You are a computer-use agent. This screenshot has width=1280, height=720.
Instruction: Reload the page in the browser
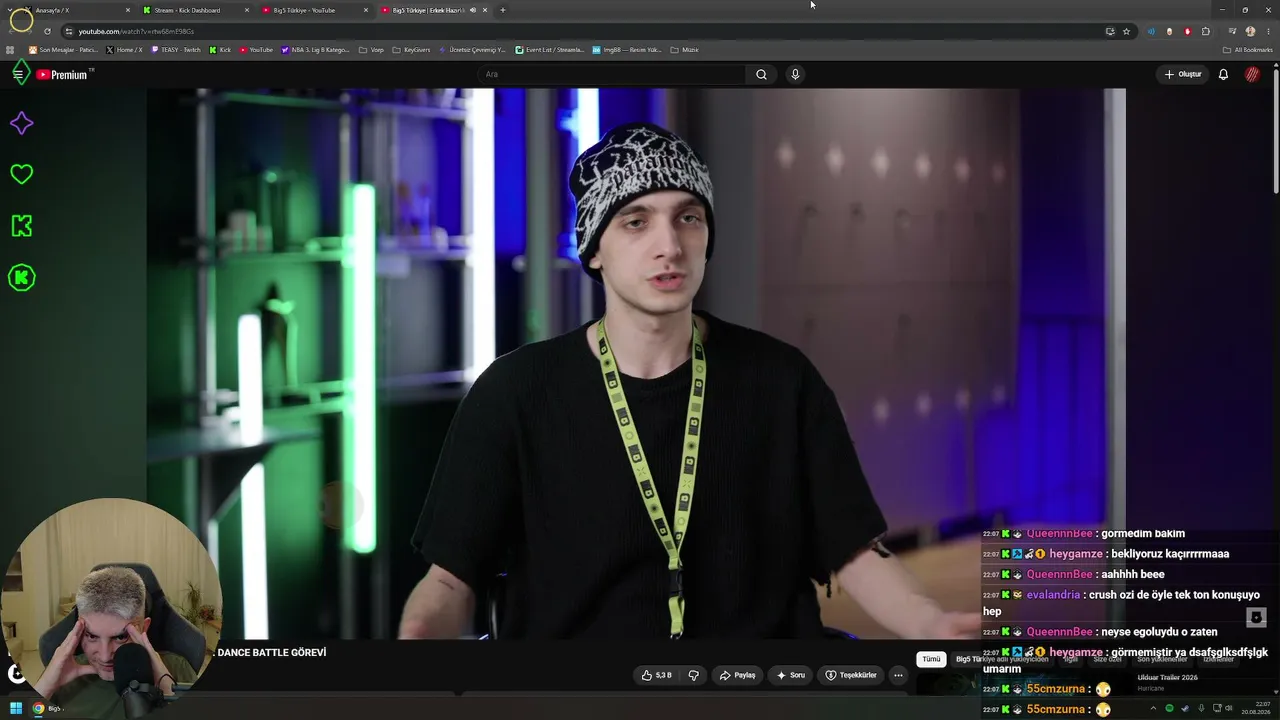pos(47,31)
